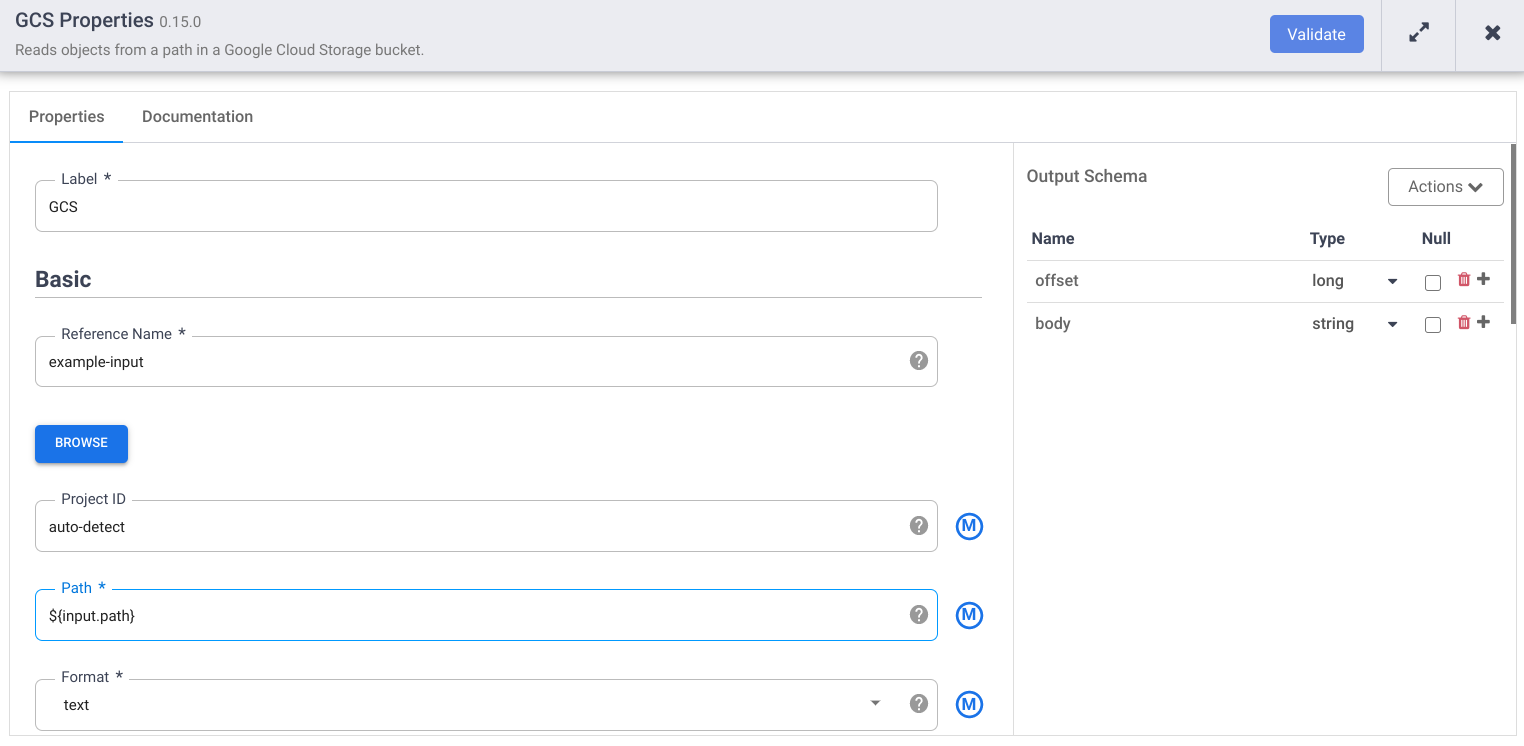Click into the Path input field

(x=470, y=616)
